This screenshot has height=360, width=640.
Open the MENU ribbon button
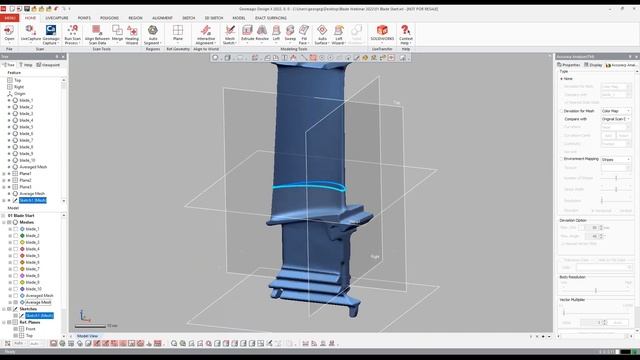[x=9, y=18]
